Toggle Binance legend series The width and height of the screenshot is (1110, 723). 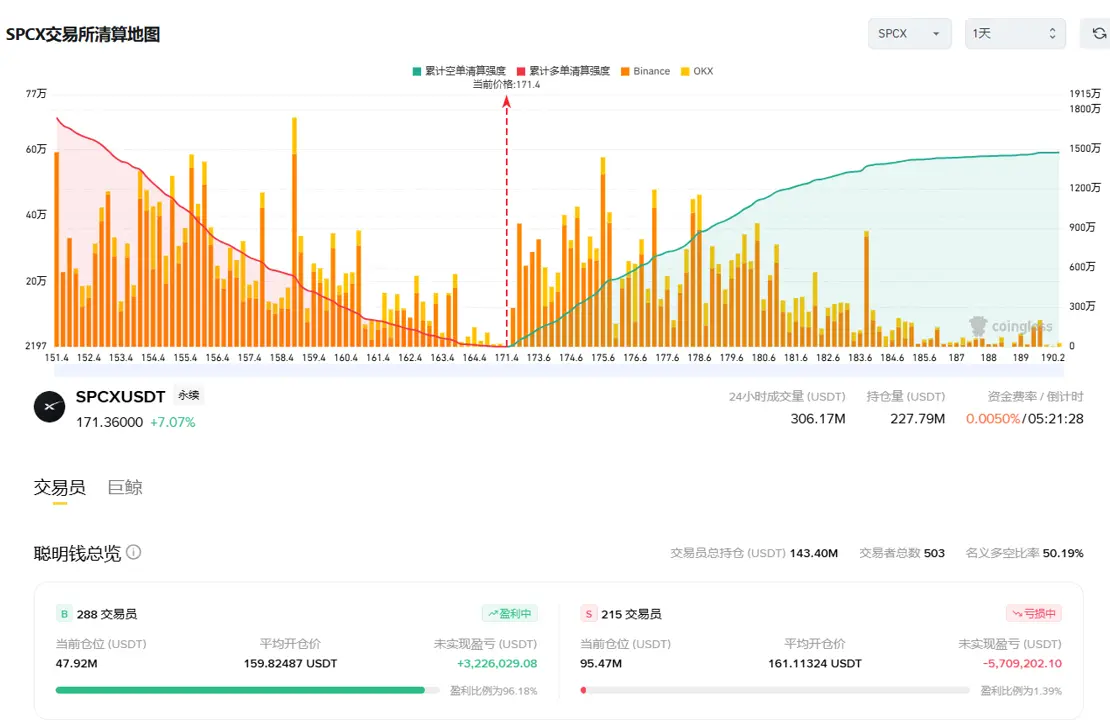pyautogui.click(x=645, y=71)
